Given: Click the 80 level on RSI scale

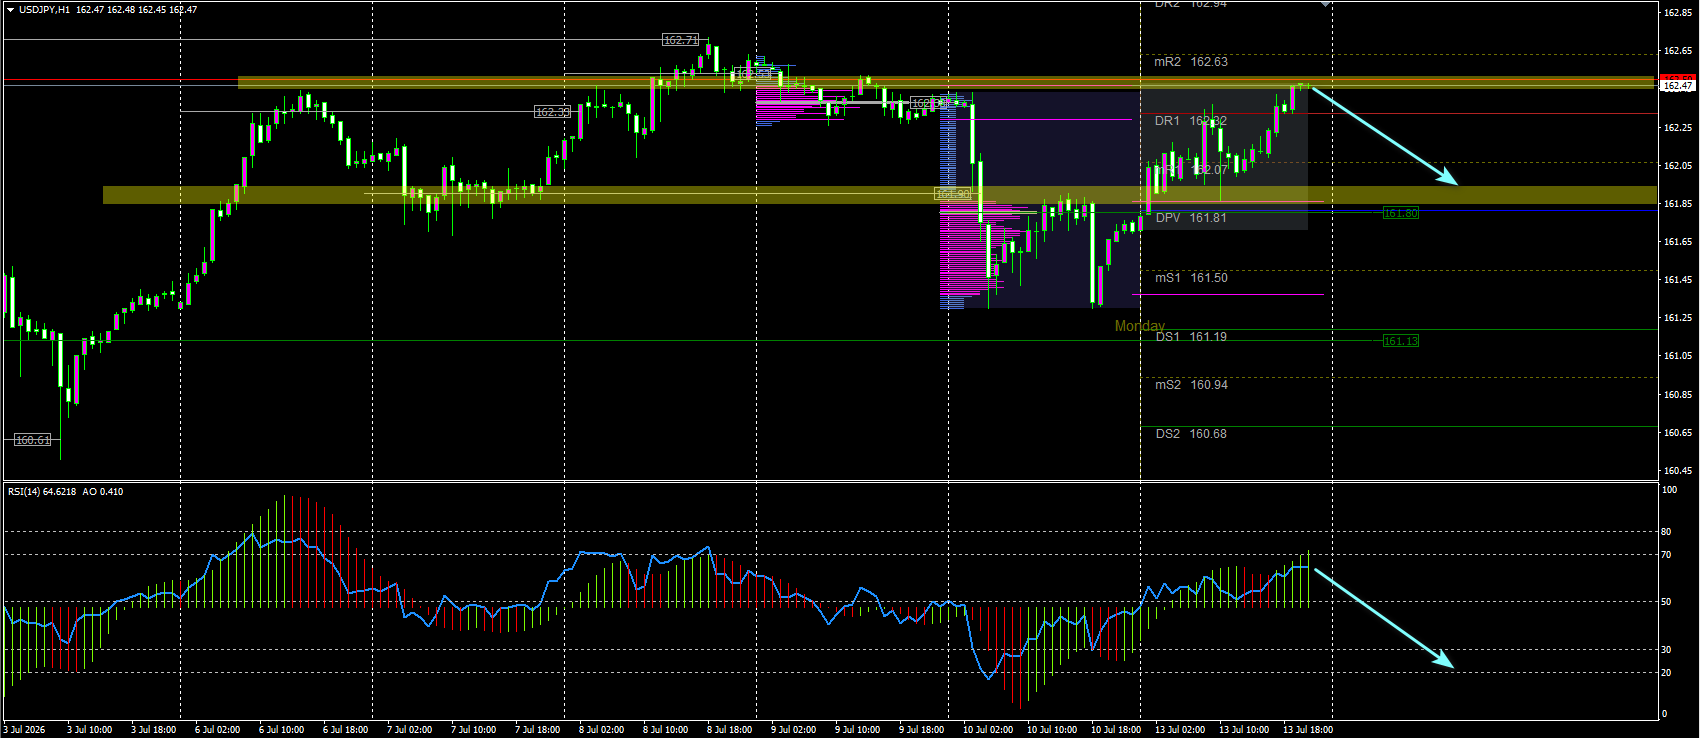Looking at the screenshot, I should [x=1666, y=532].
